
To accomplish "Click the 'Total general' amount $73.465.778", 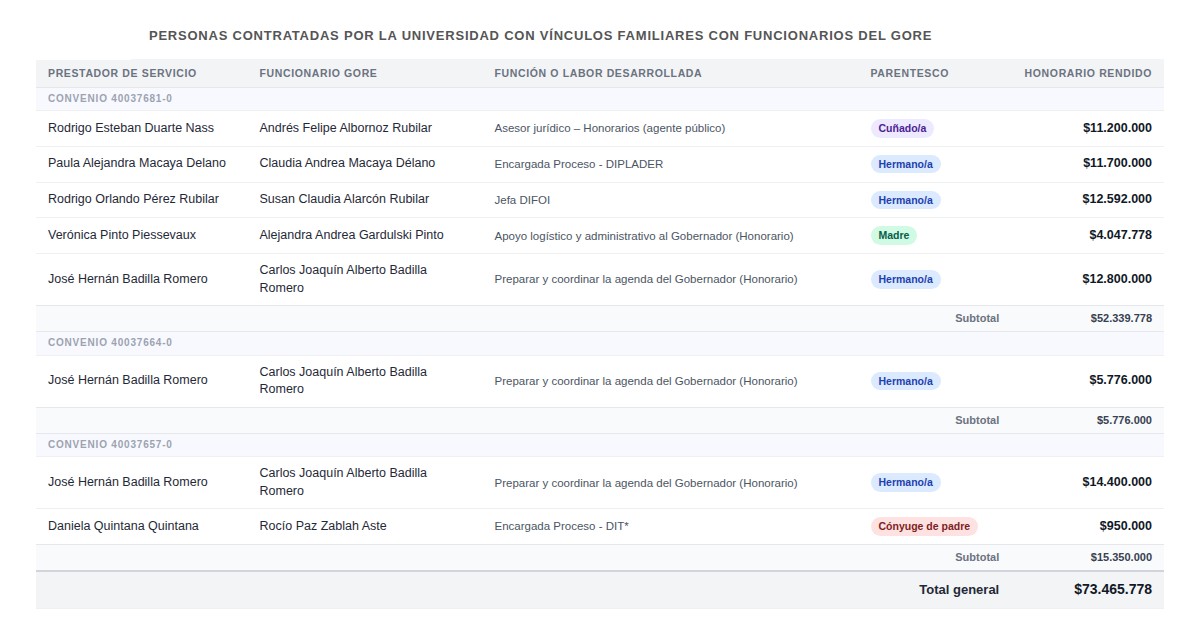I will [x=1112, y=589].
